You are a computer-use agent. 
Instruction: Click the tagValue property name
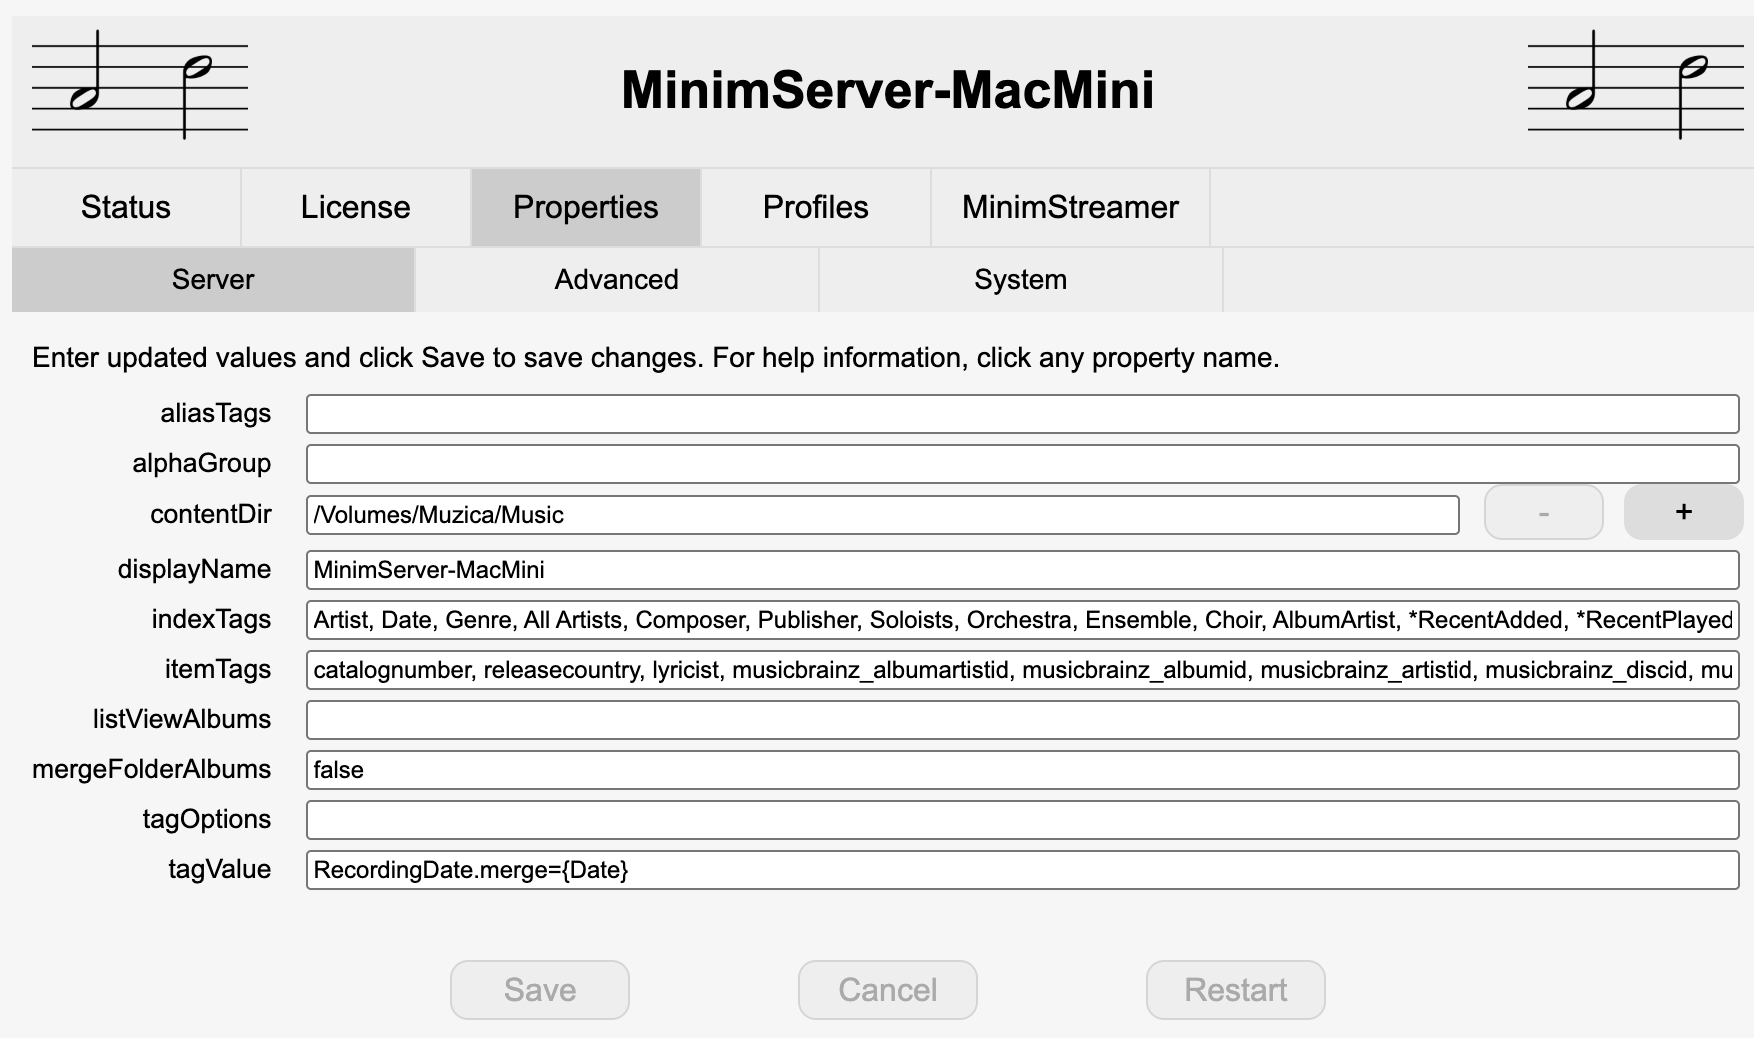coord(220,869)
